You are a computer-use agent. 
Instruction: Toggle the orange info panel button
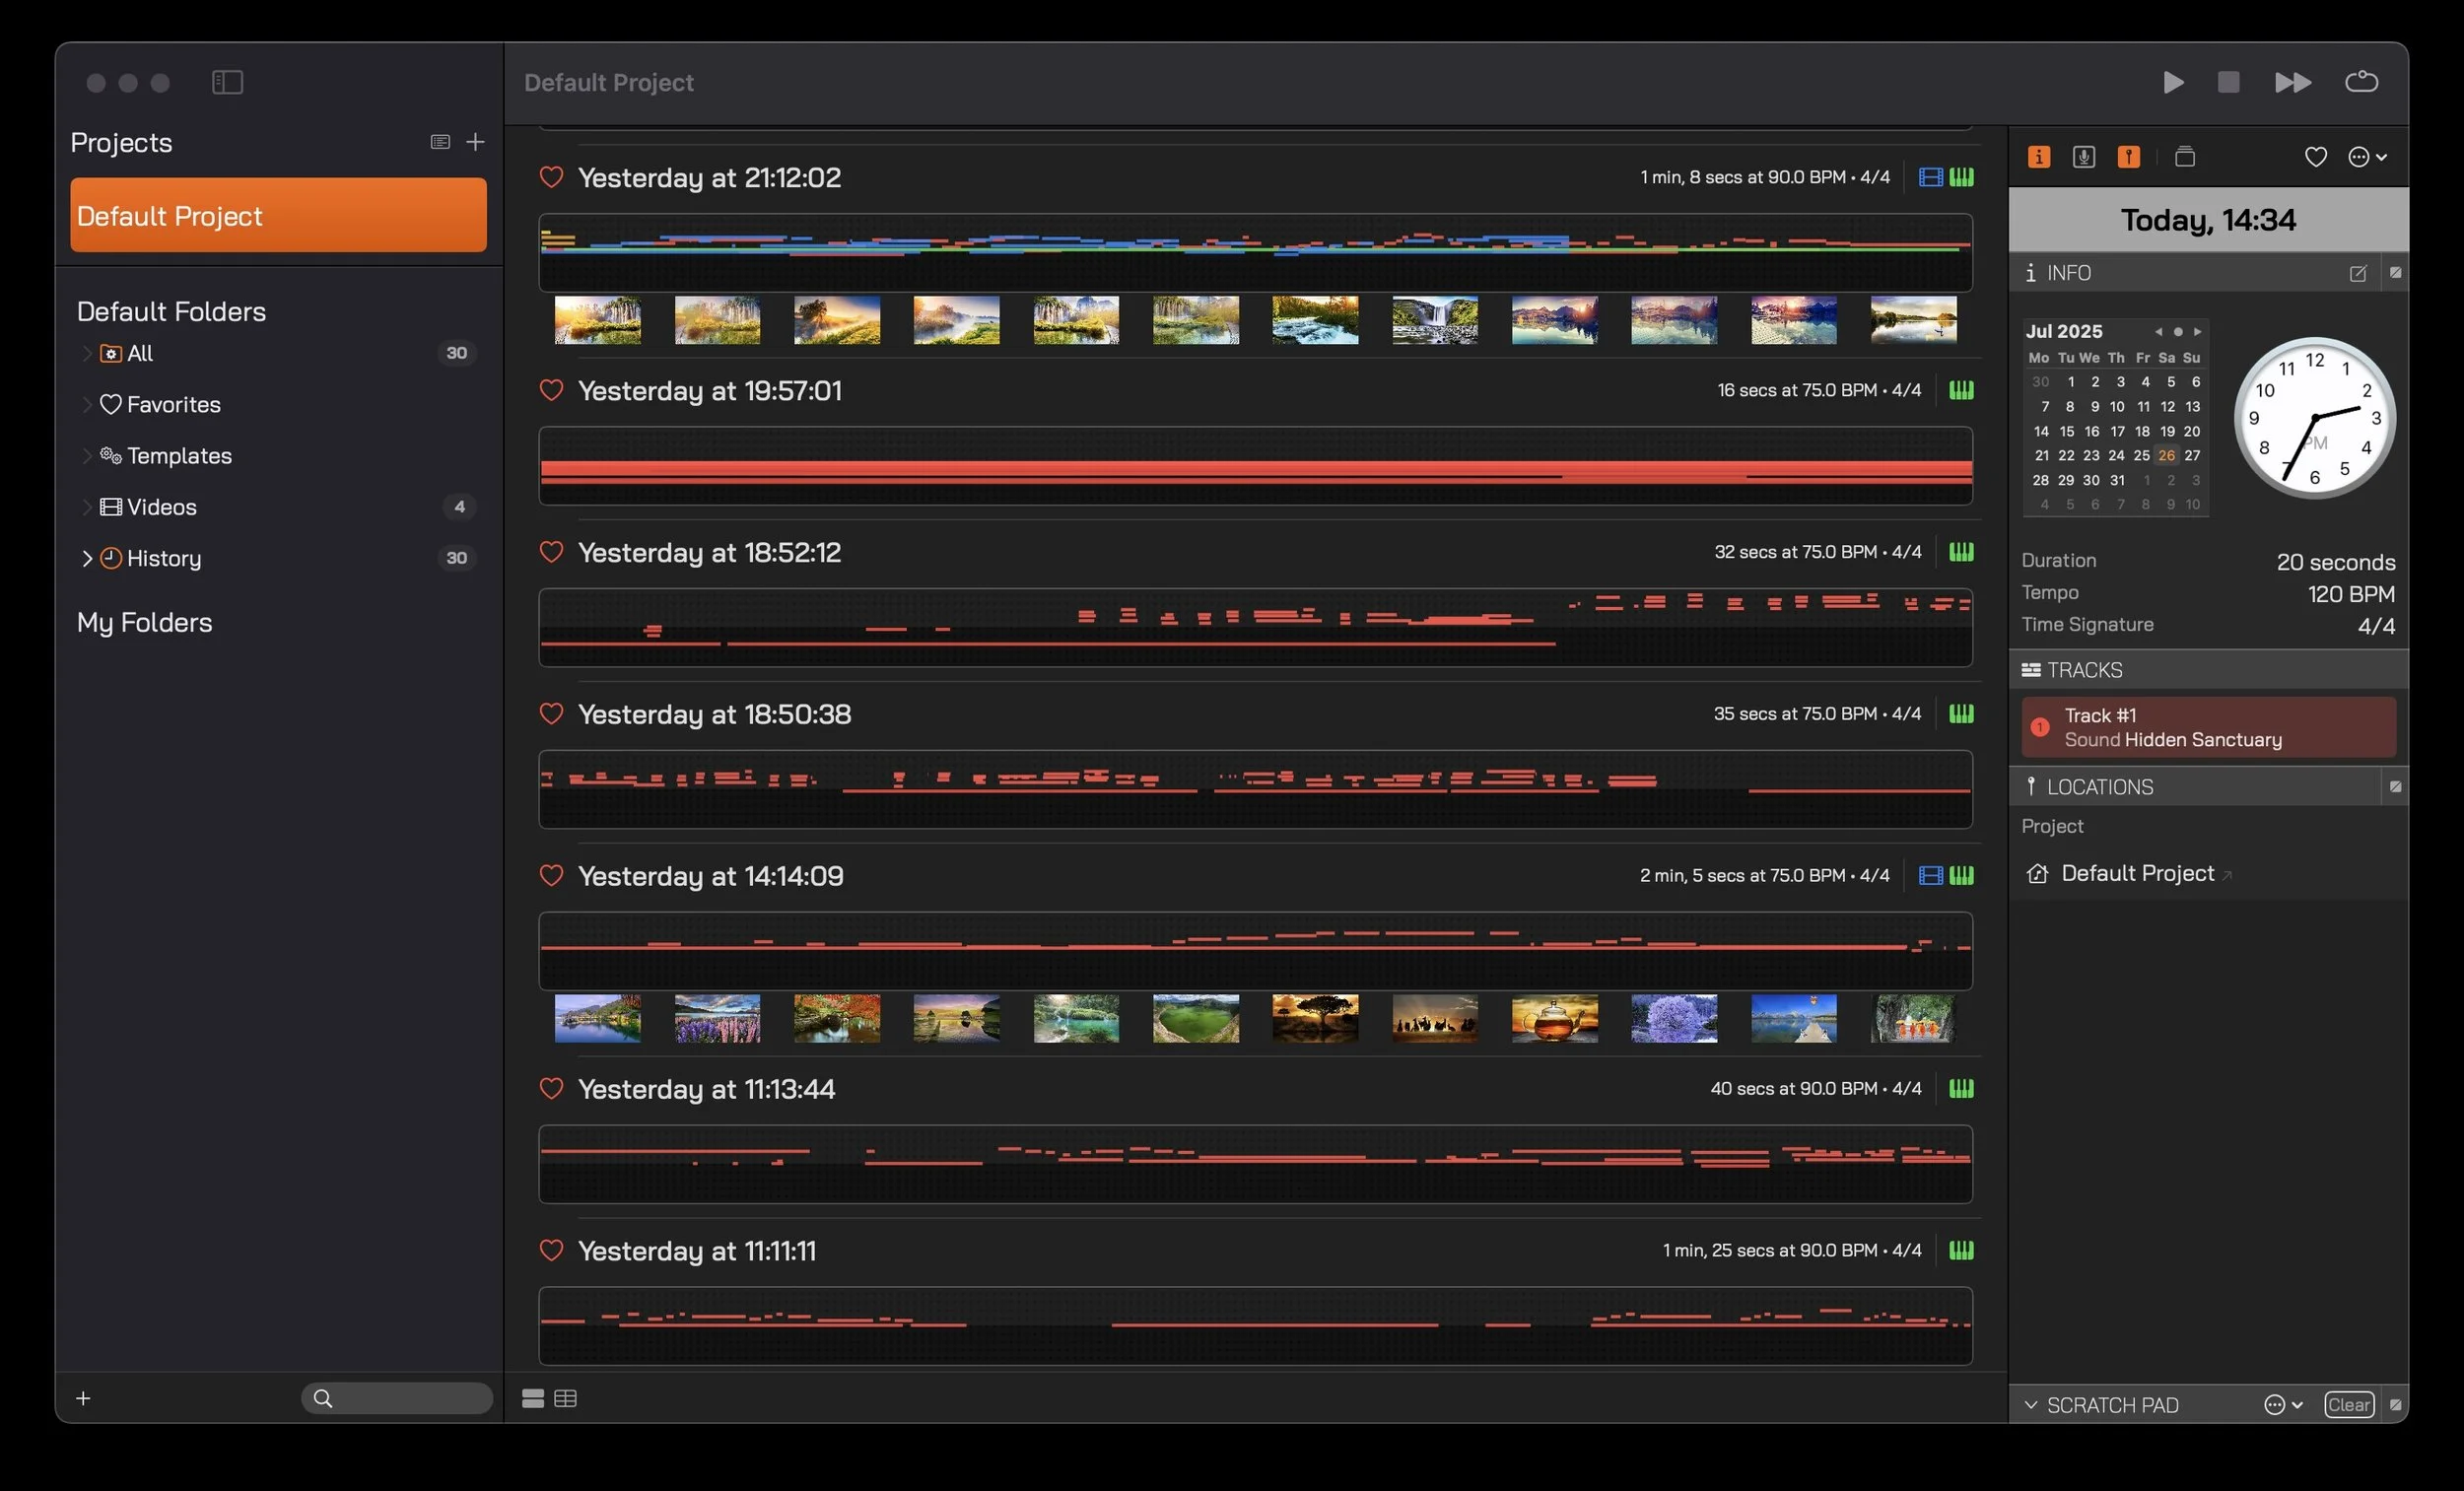tap(2038, 157)
